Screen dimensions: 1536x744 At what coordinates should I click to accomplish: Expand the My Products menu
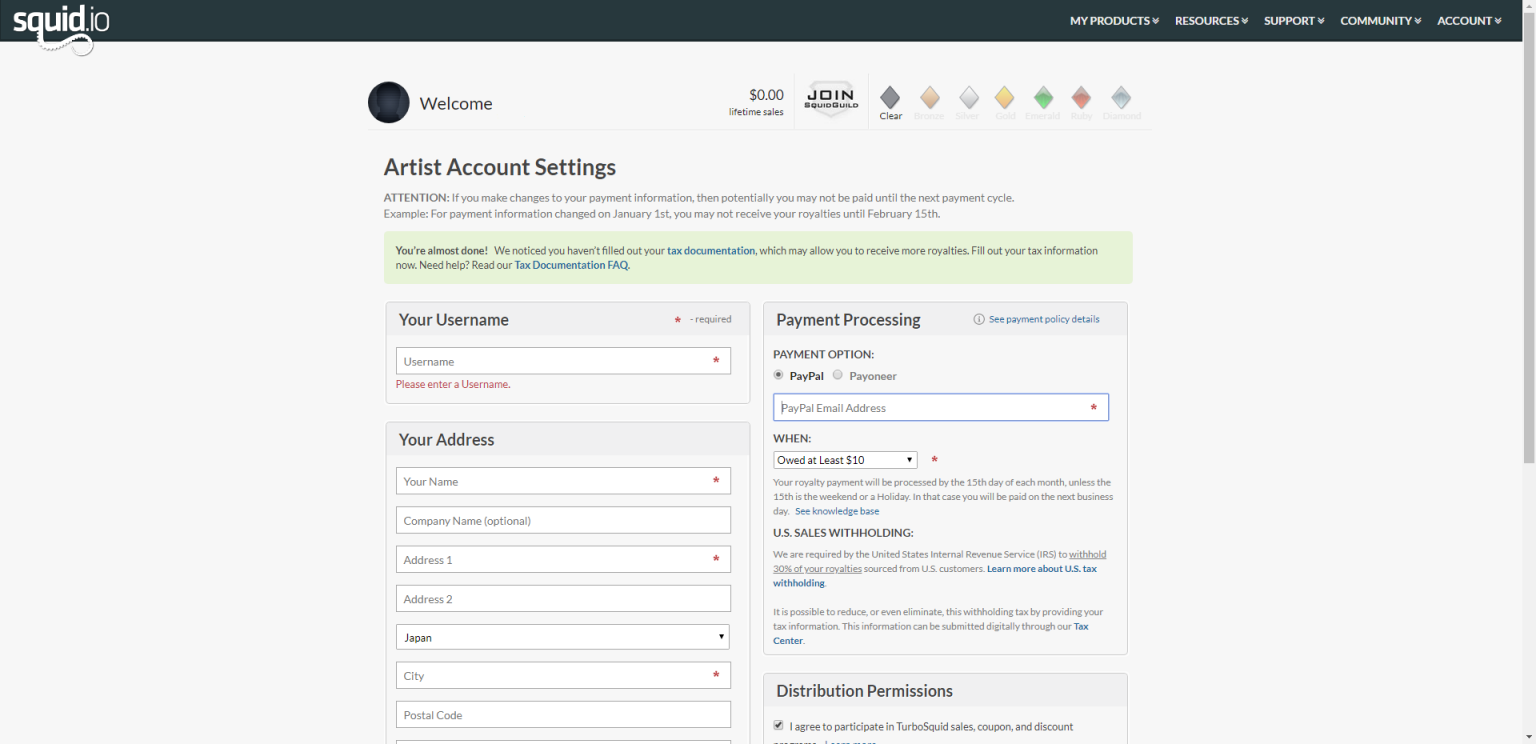pos(1114,21)
